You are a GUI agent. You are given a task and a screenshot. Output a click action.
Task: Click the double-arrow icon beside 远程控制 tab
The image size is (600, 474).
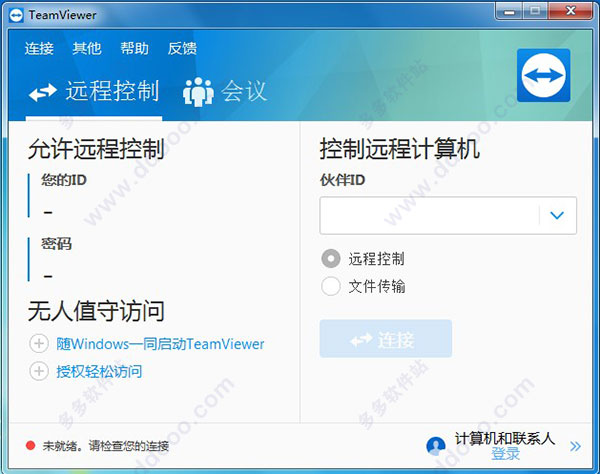[43, 92]
